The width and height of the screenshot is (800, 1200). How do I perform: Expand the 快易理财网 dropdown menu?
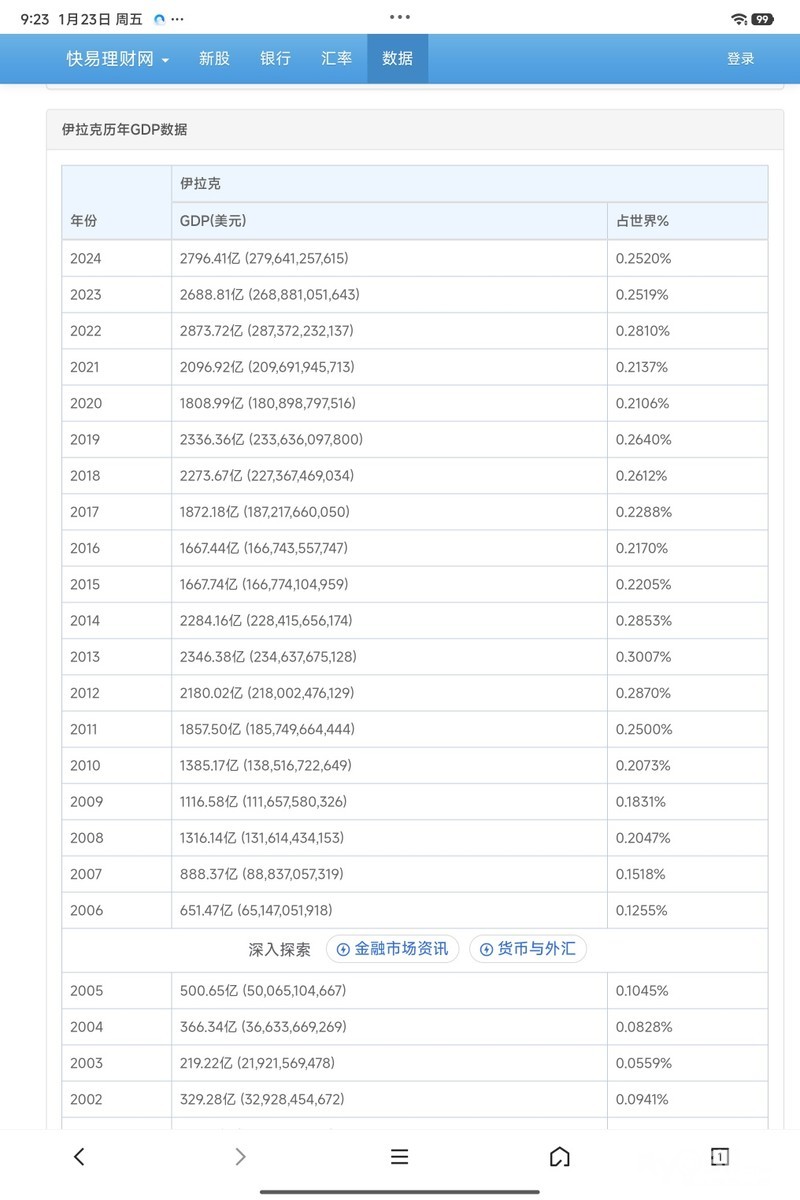click(x=118, y=59)
